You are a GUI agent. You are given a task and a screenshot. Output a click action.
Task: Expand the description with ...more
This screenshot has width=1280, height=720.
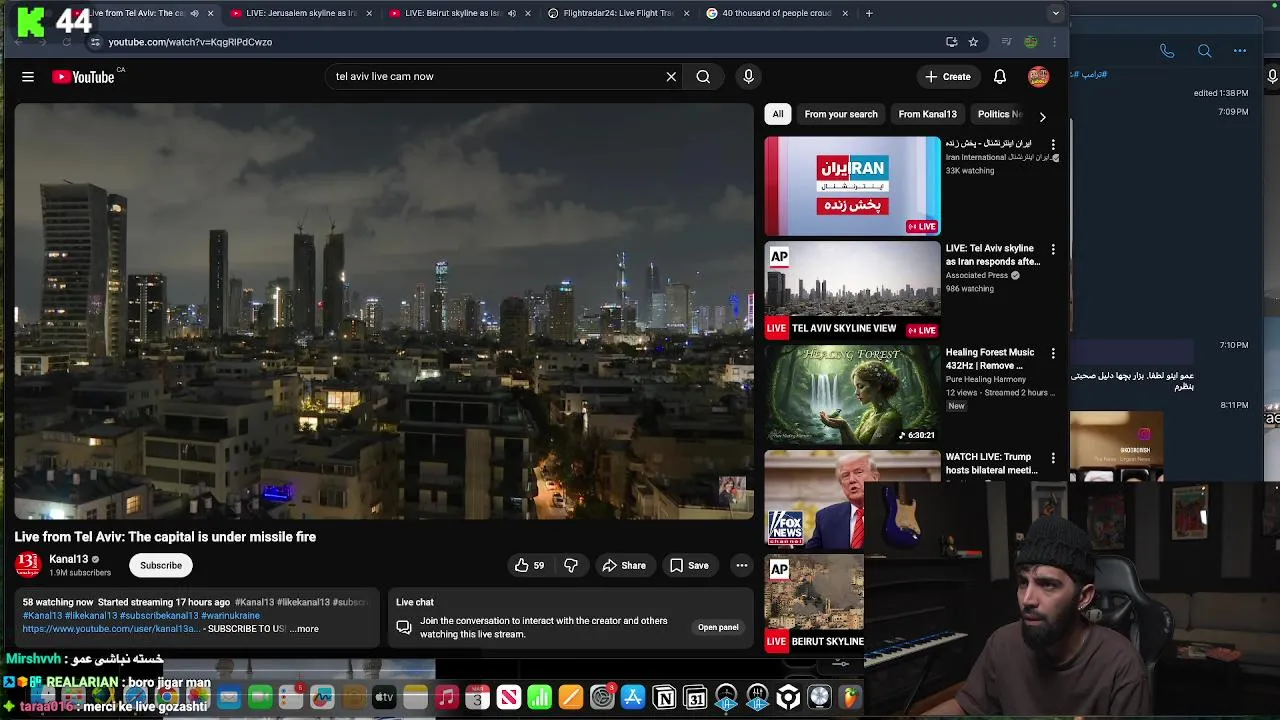304,629
